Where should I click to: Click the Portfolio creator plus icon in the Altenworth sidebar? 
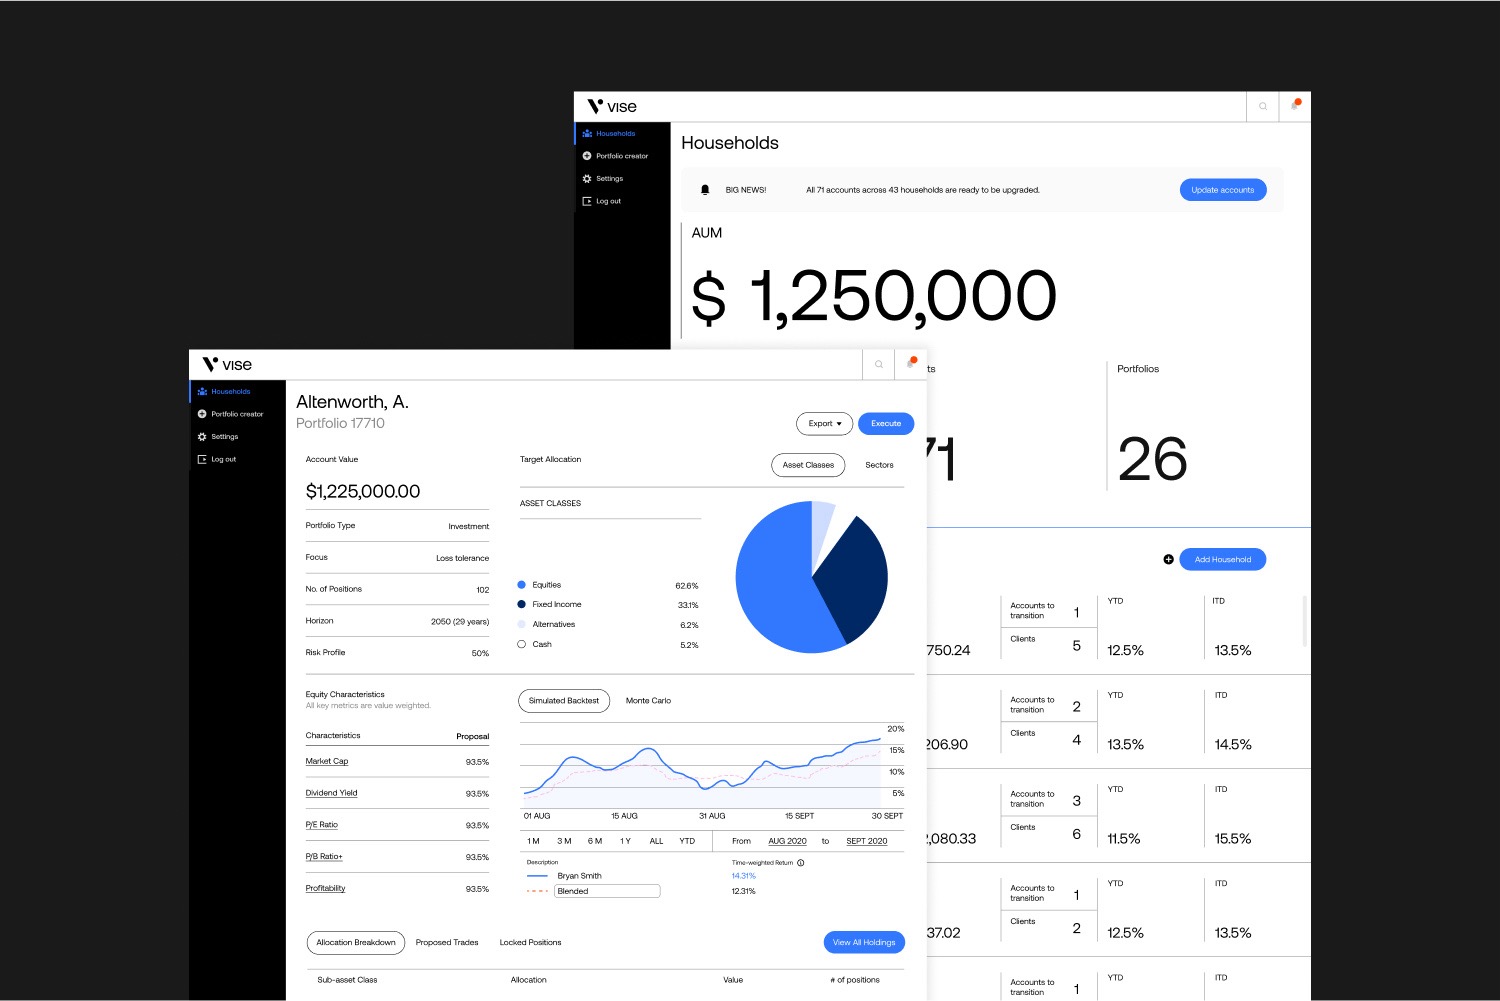[x=202, y=414]
